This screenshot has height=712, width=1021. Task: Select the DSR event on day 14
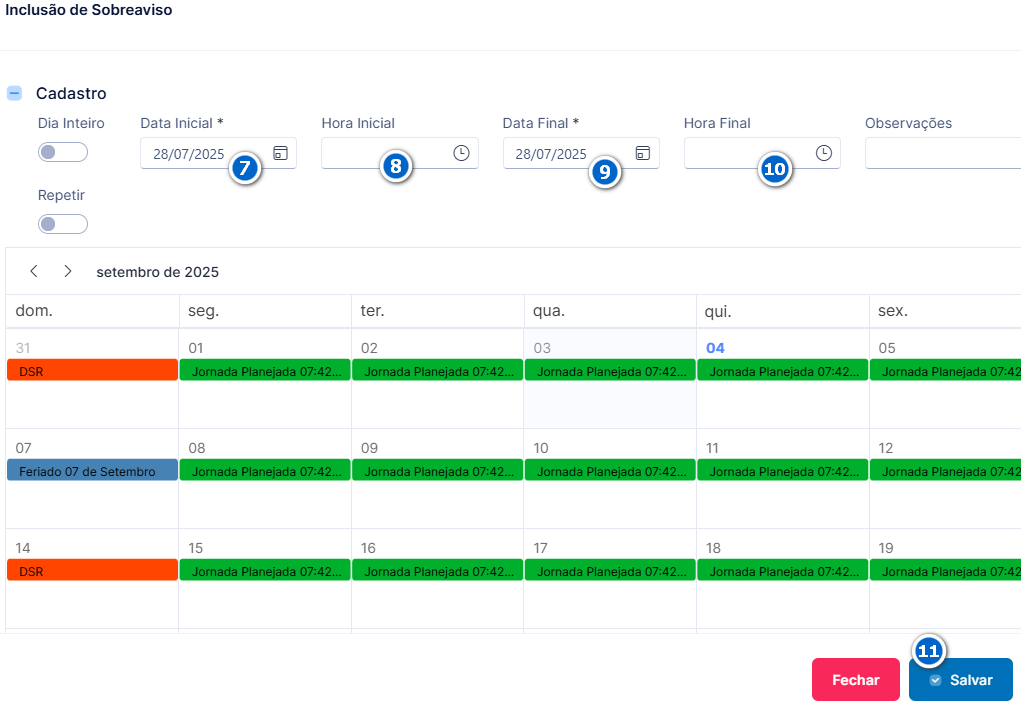(x=92, y=570)
